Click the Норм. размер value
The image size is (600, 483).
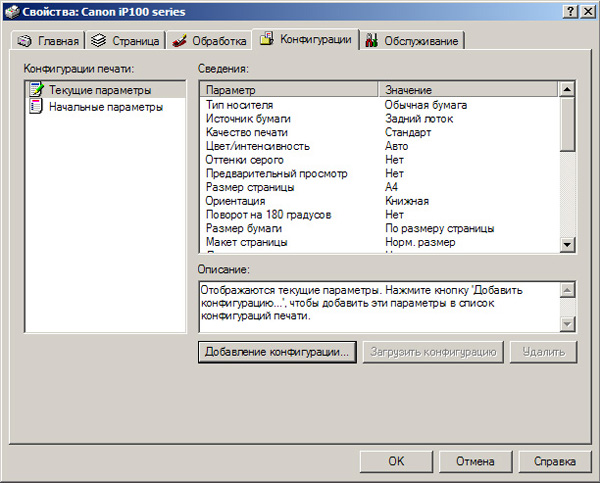click(420, 242)
